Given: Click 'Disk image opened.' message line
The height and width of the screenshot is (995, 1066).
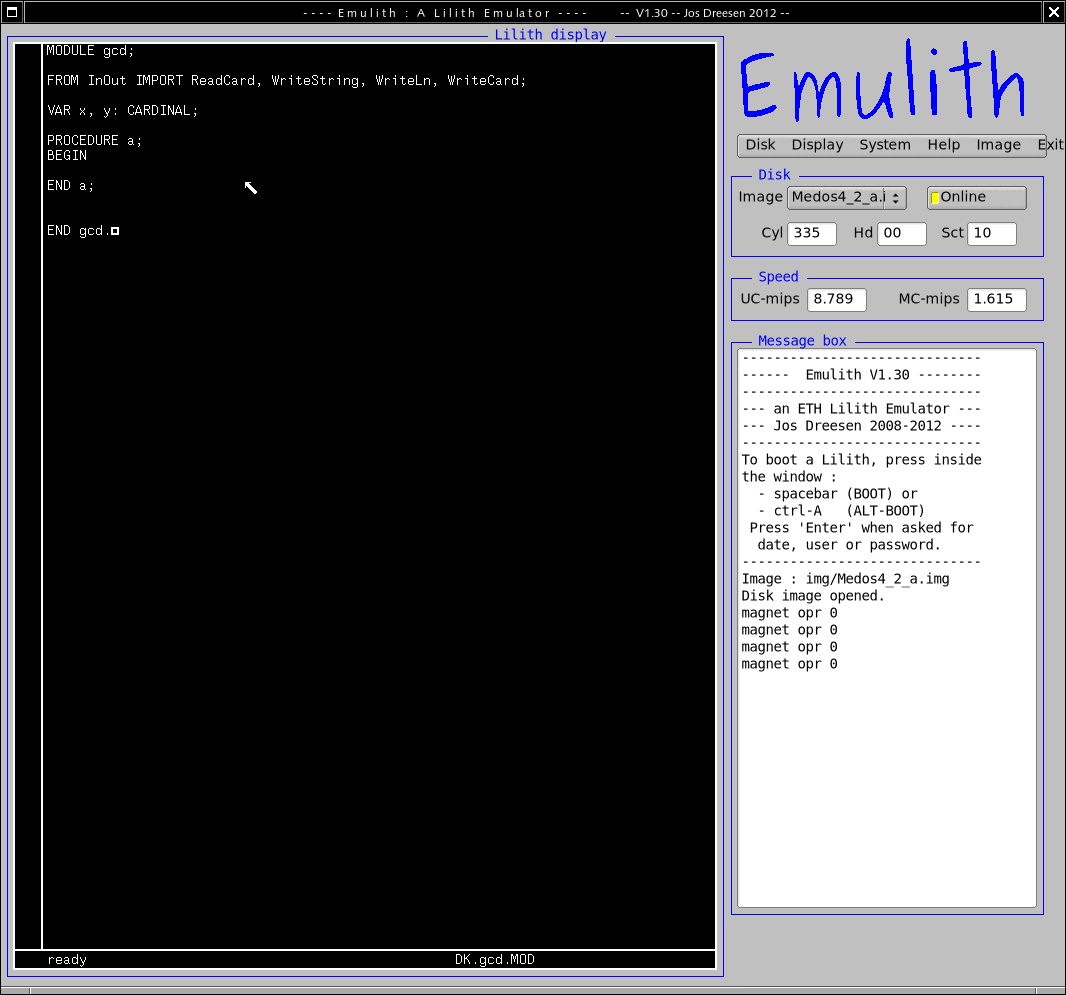Looking at the screenshot, I should point(813,596).
